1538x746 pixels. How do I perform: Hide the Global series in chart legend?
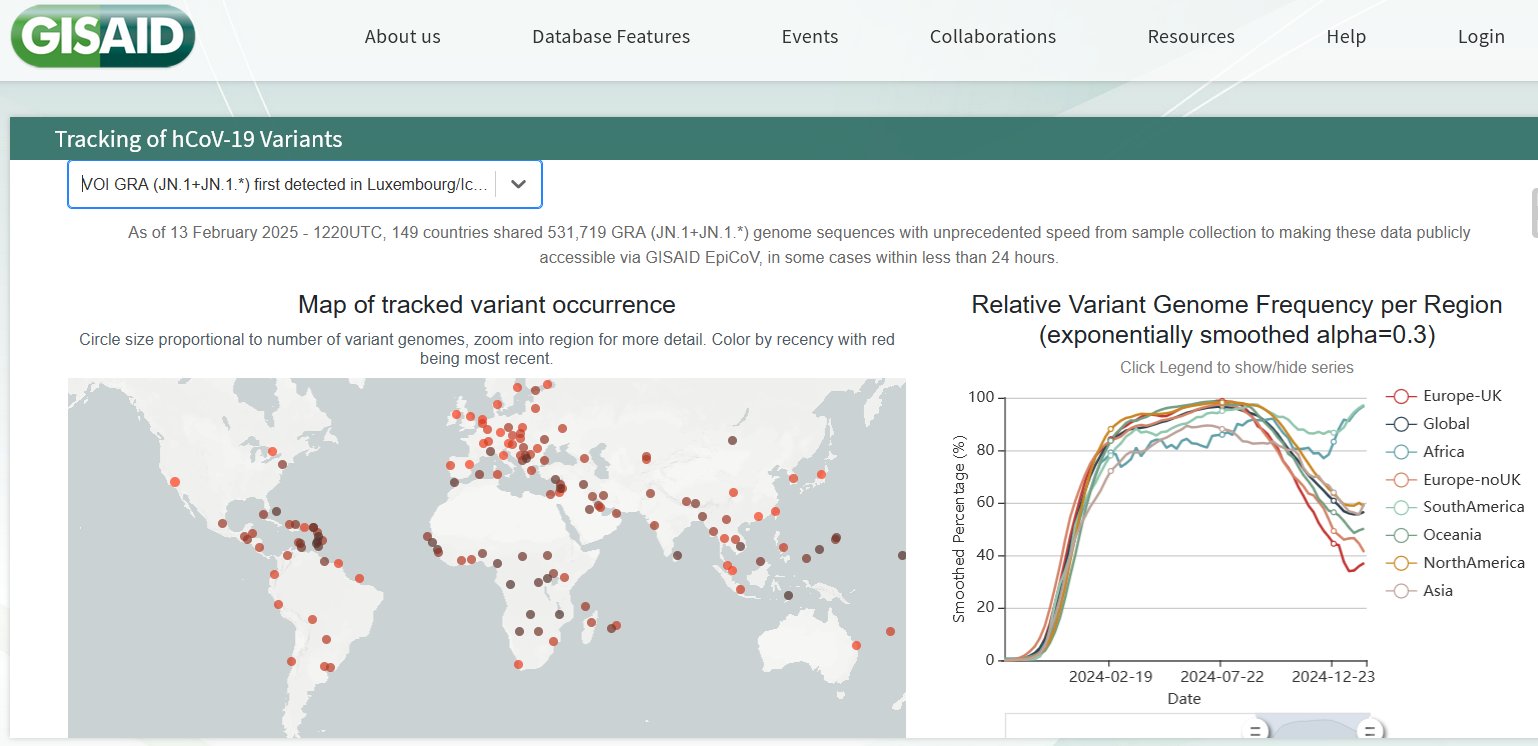tap(1445, 423)
